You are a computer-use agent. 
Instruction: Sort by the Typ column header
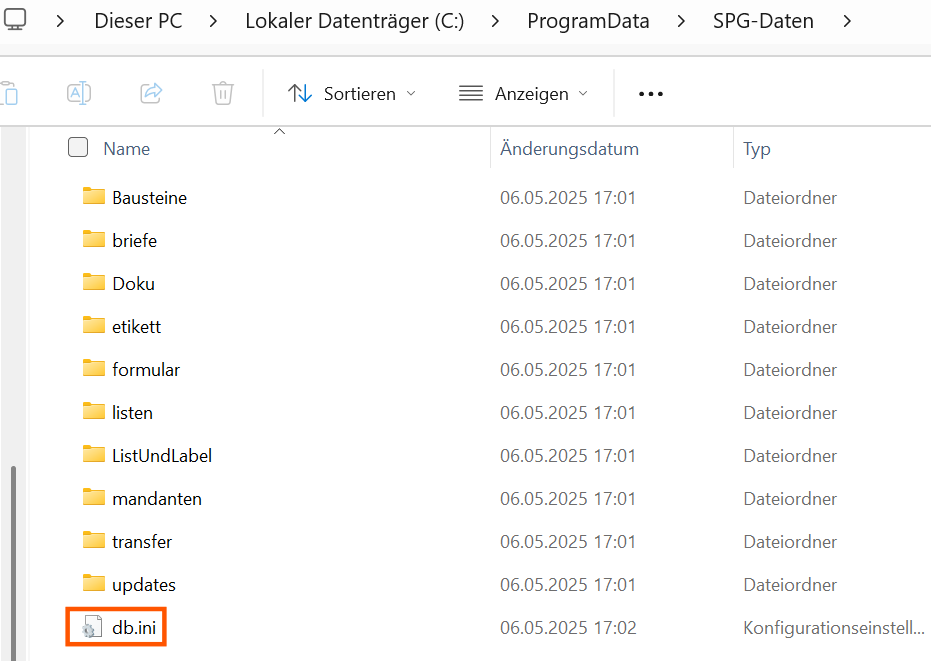pyautogui.click(x=756, y=149)
